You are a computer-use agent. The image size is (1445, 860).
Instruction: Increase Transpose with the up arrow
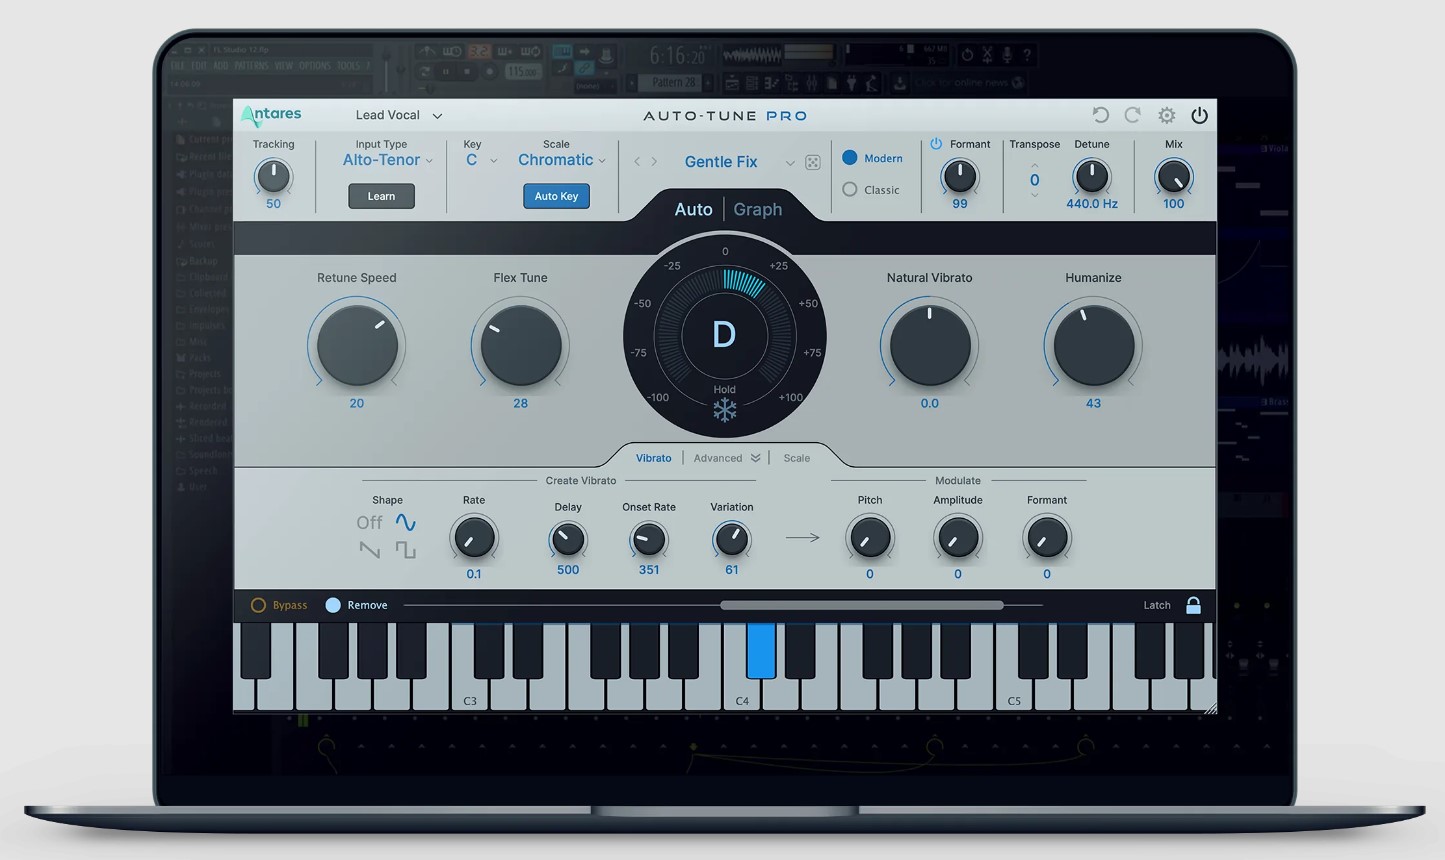click(x=1034, y=165)
